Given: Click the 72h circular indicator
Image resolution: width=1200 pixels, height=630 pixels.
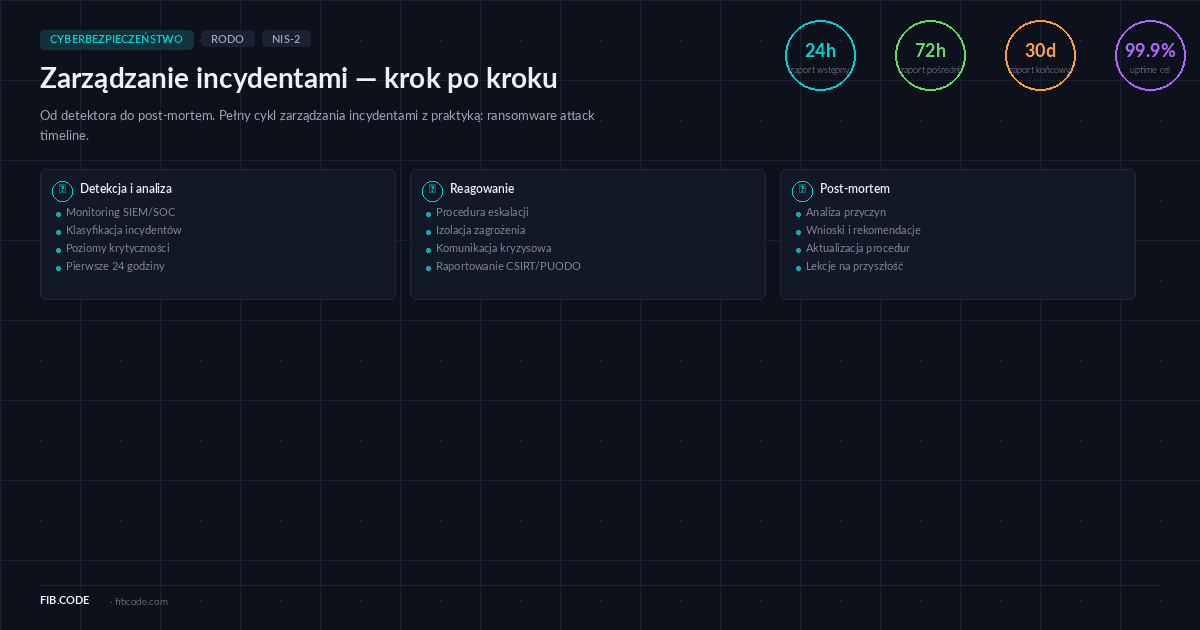Looking at the screenshot, I should click(930, 55).
